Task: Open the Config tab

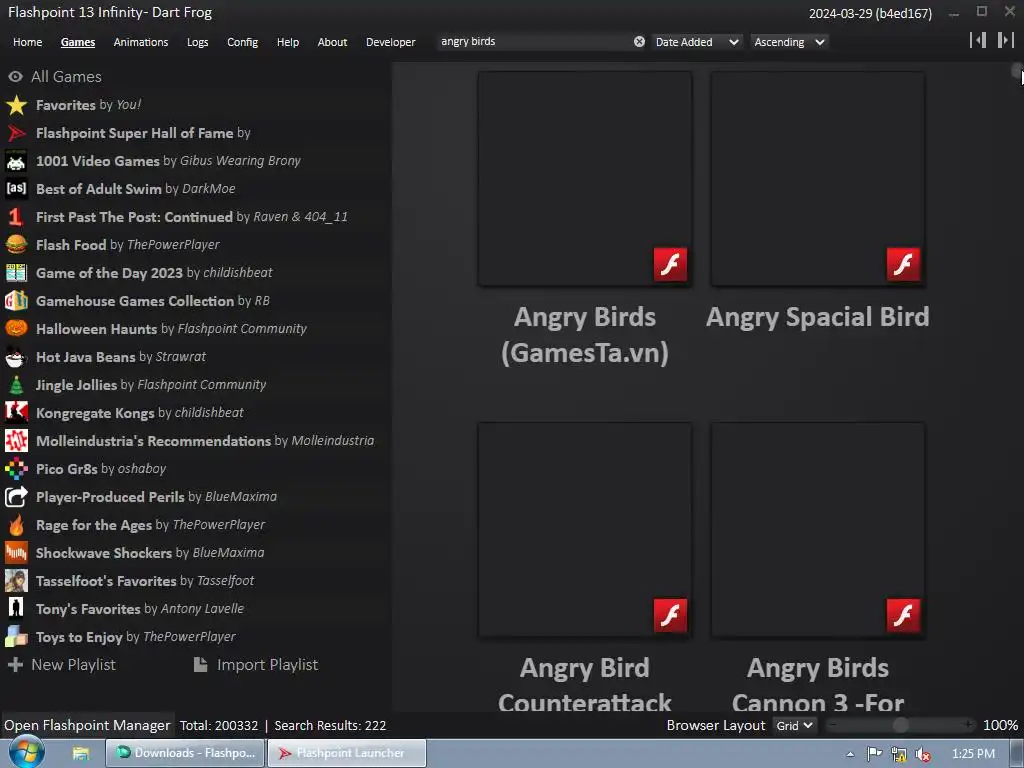Action: (x=242, y=42)
